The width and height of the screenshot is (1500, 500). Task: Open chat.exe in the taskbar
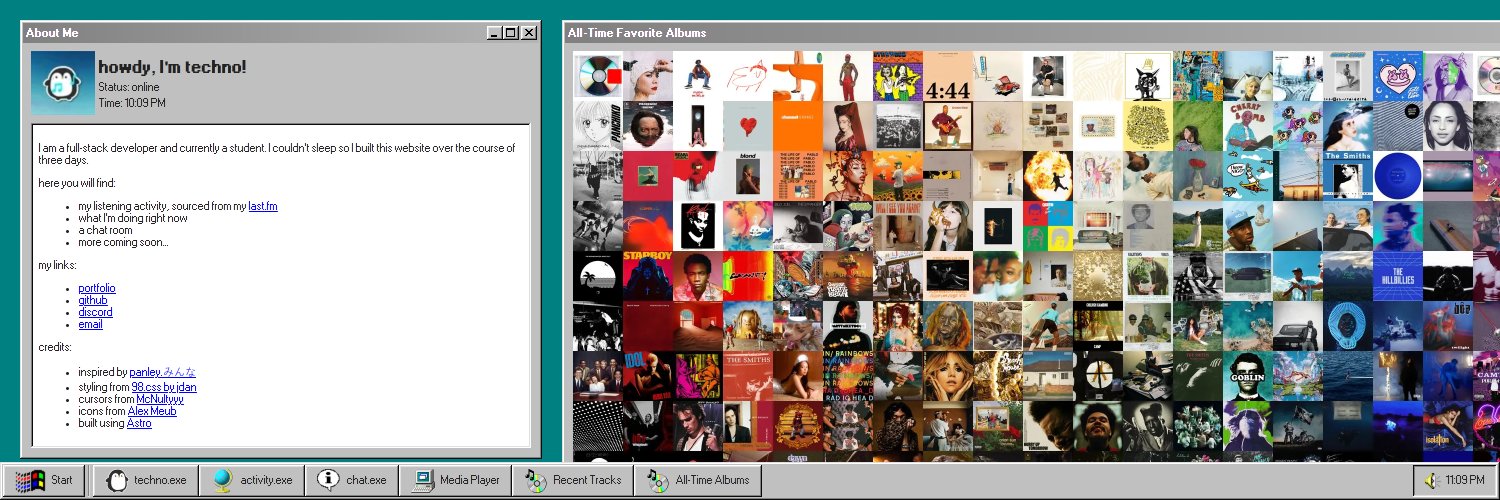pyautogui.click(x=352, y=480)
